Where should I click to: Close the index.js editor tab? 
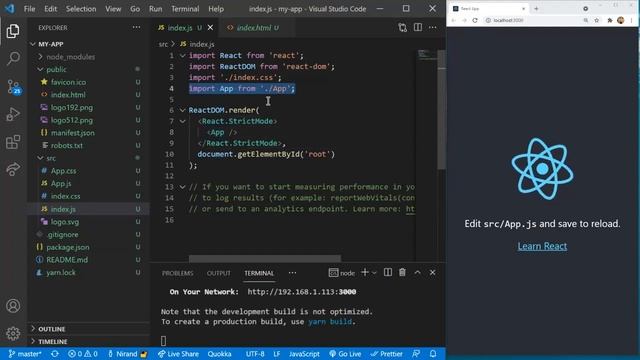click(x=210, y=27)
